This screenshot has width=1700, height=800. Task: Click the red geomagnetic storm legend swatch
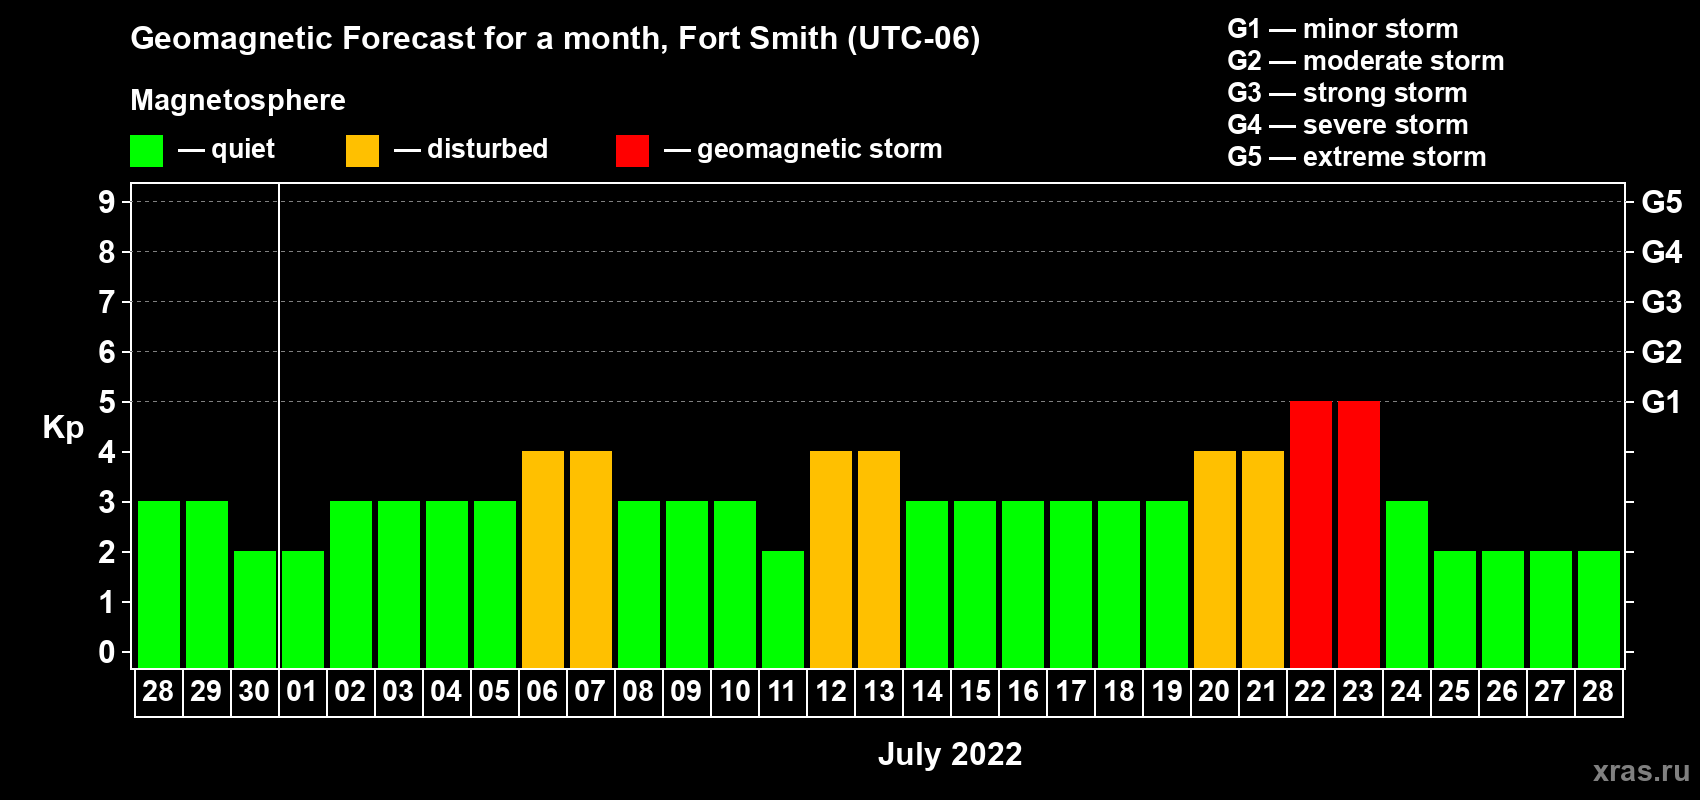pyautogui.click(x=632, y=151)
